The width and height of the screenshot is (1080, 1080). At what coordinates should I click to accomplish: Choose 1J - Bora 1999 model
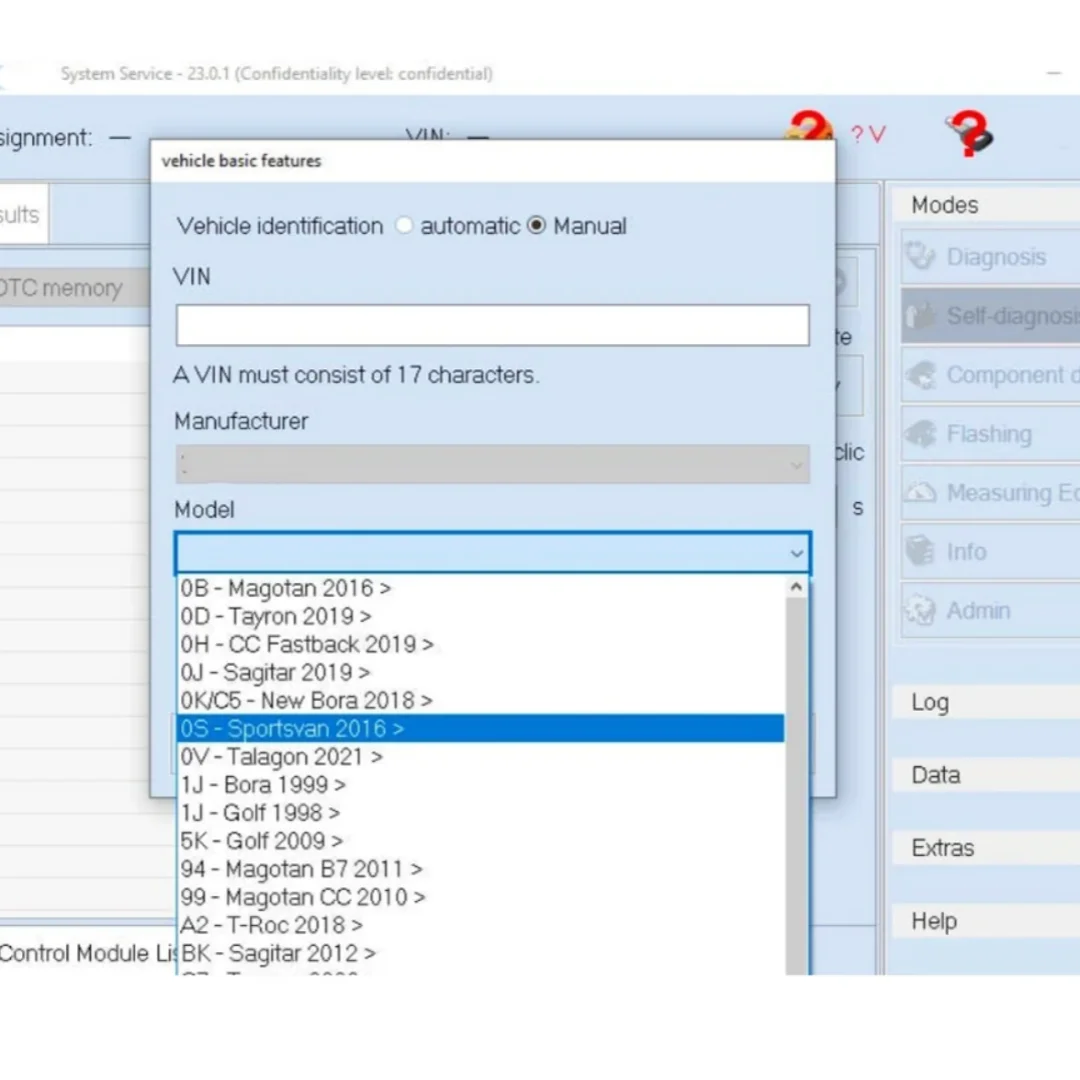[x=480, y=785]
